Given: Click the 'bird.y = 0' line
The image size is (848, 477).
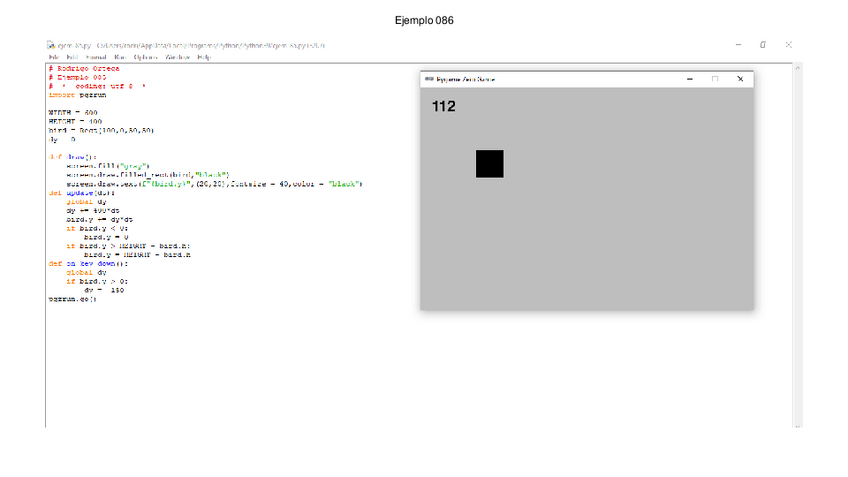Looking at the screenshot, I should pyautogui.click(x=106, y=237).
